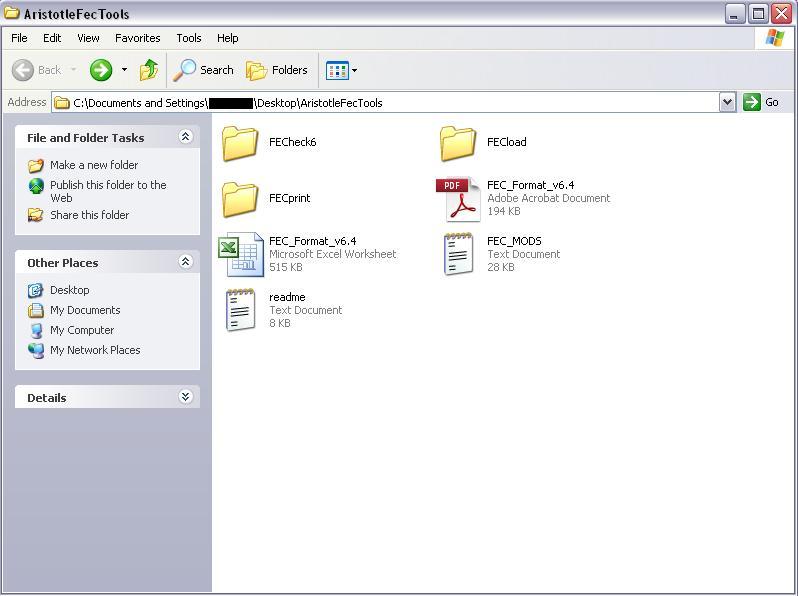This screenshot has width=798, height=596.
Task: Toggle the Folders pane button
Action: pos(277,70)
